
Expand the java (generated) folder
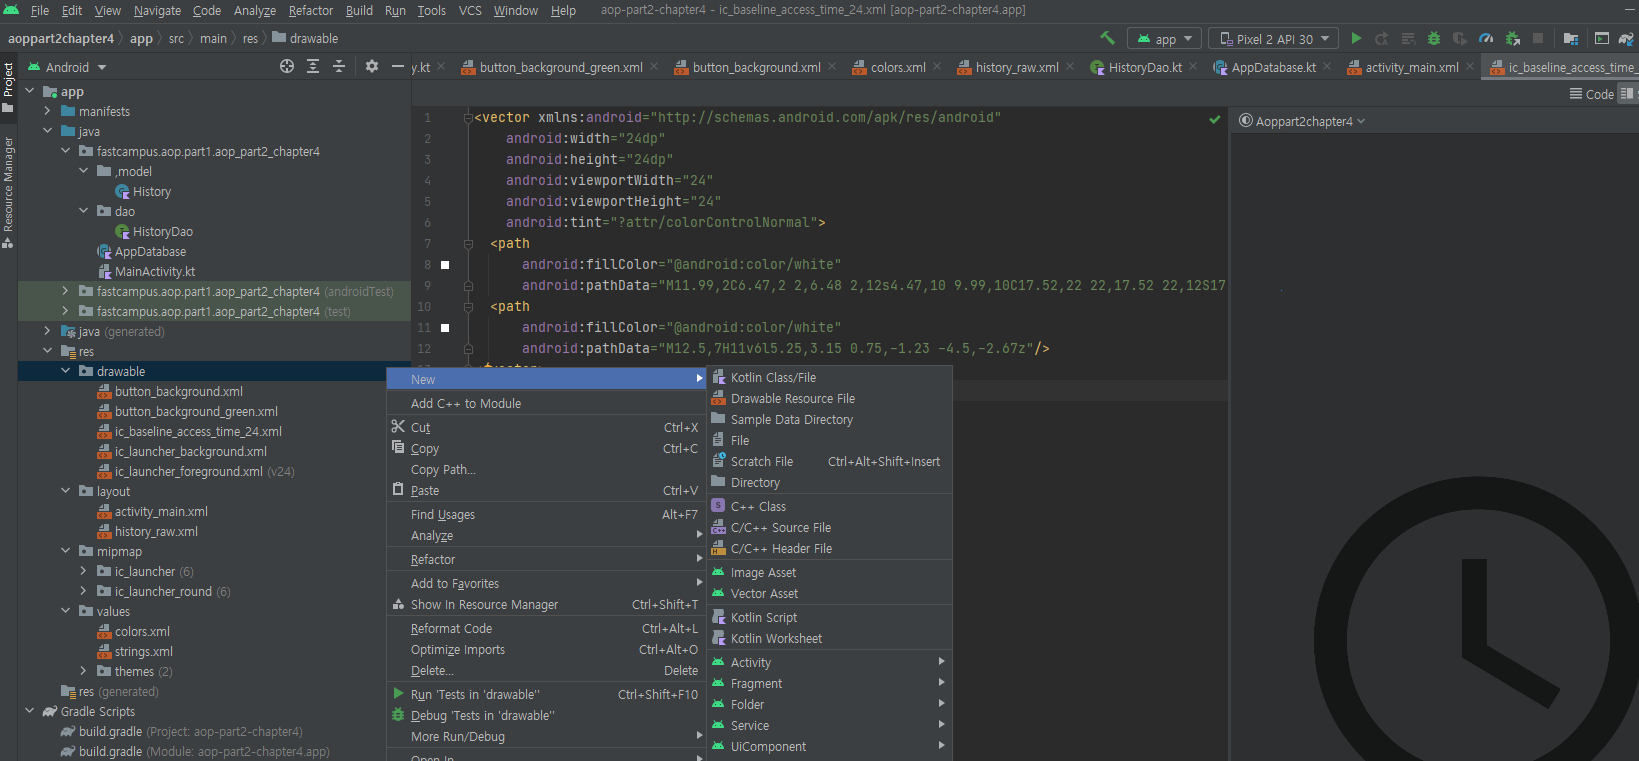pyautogui.click(x=48, y=331)
